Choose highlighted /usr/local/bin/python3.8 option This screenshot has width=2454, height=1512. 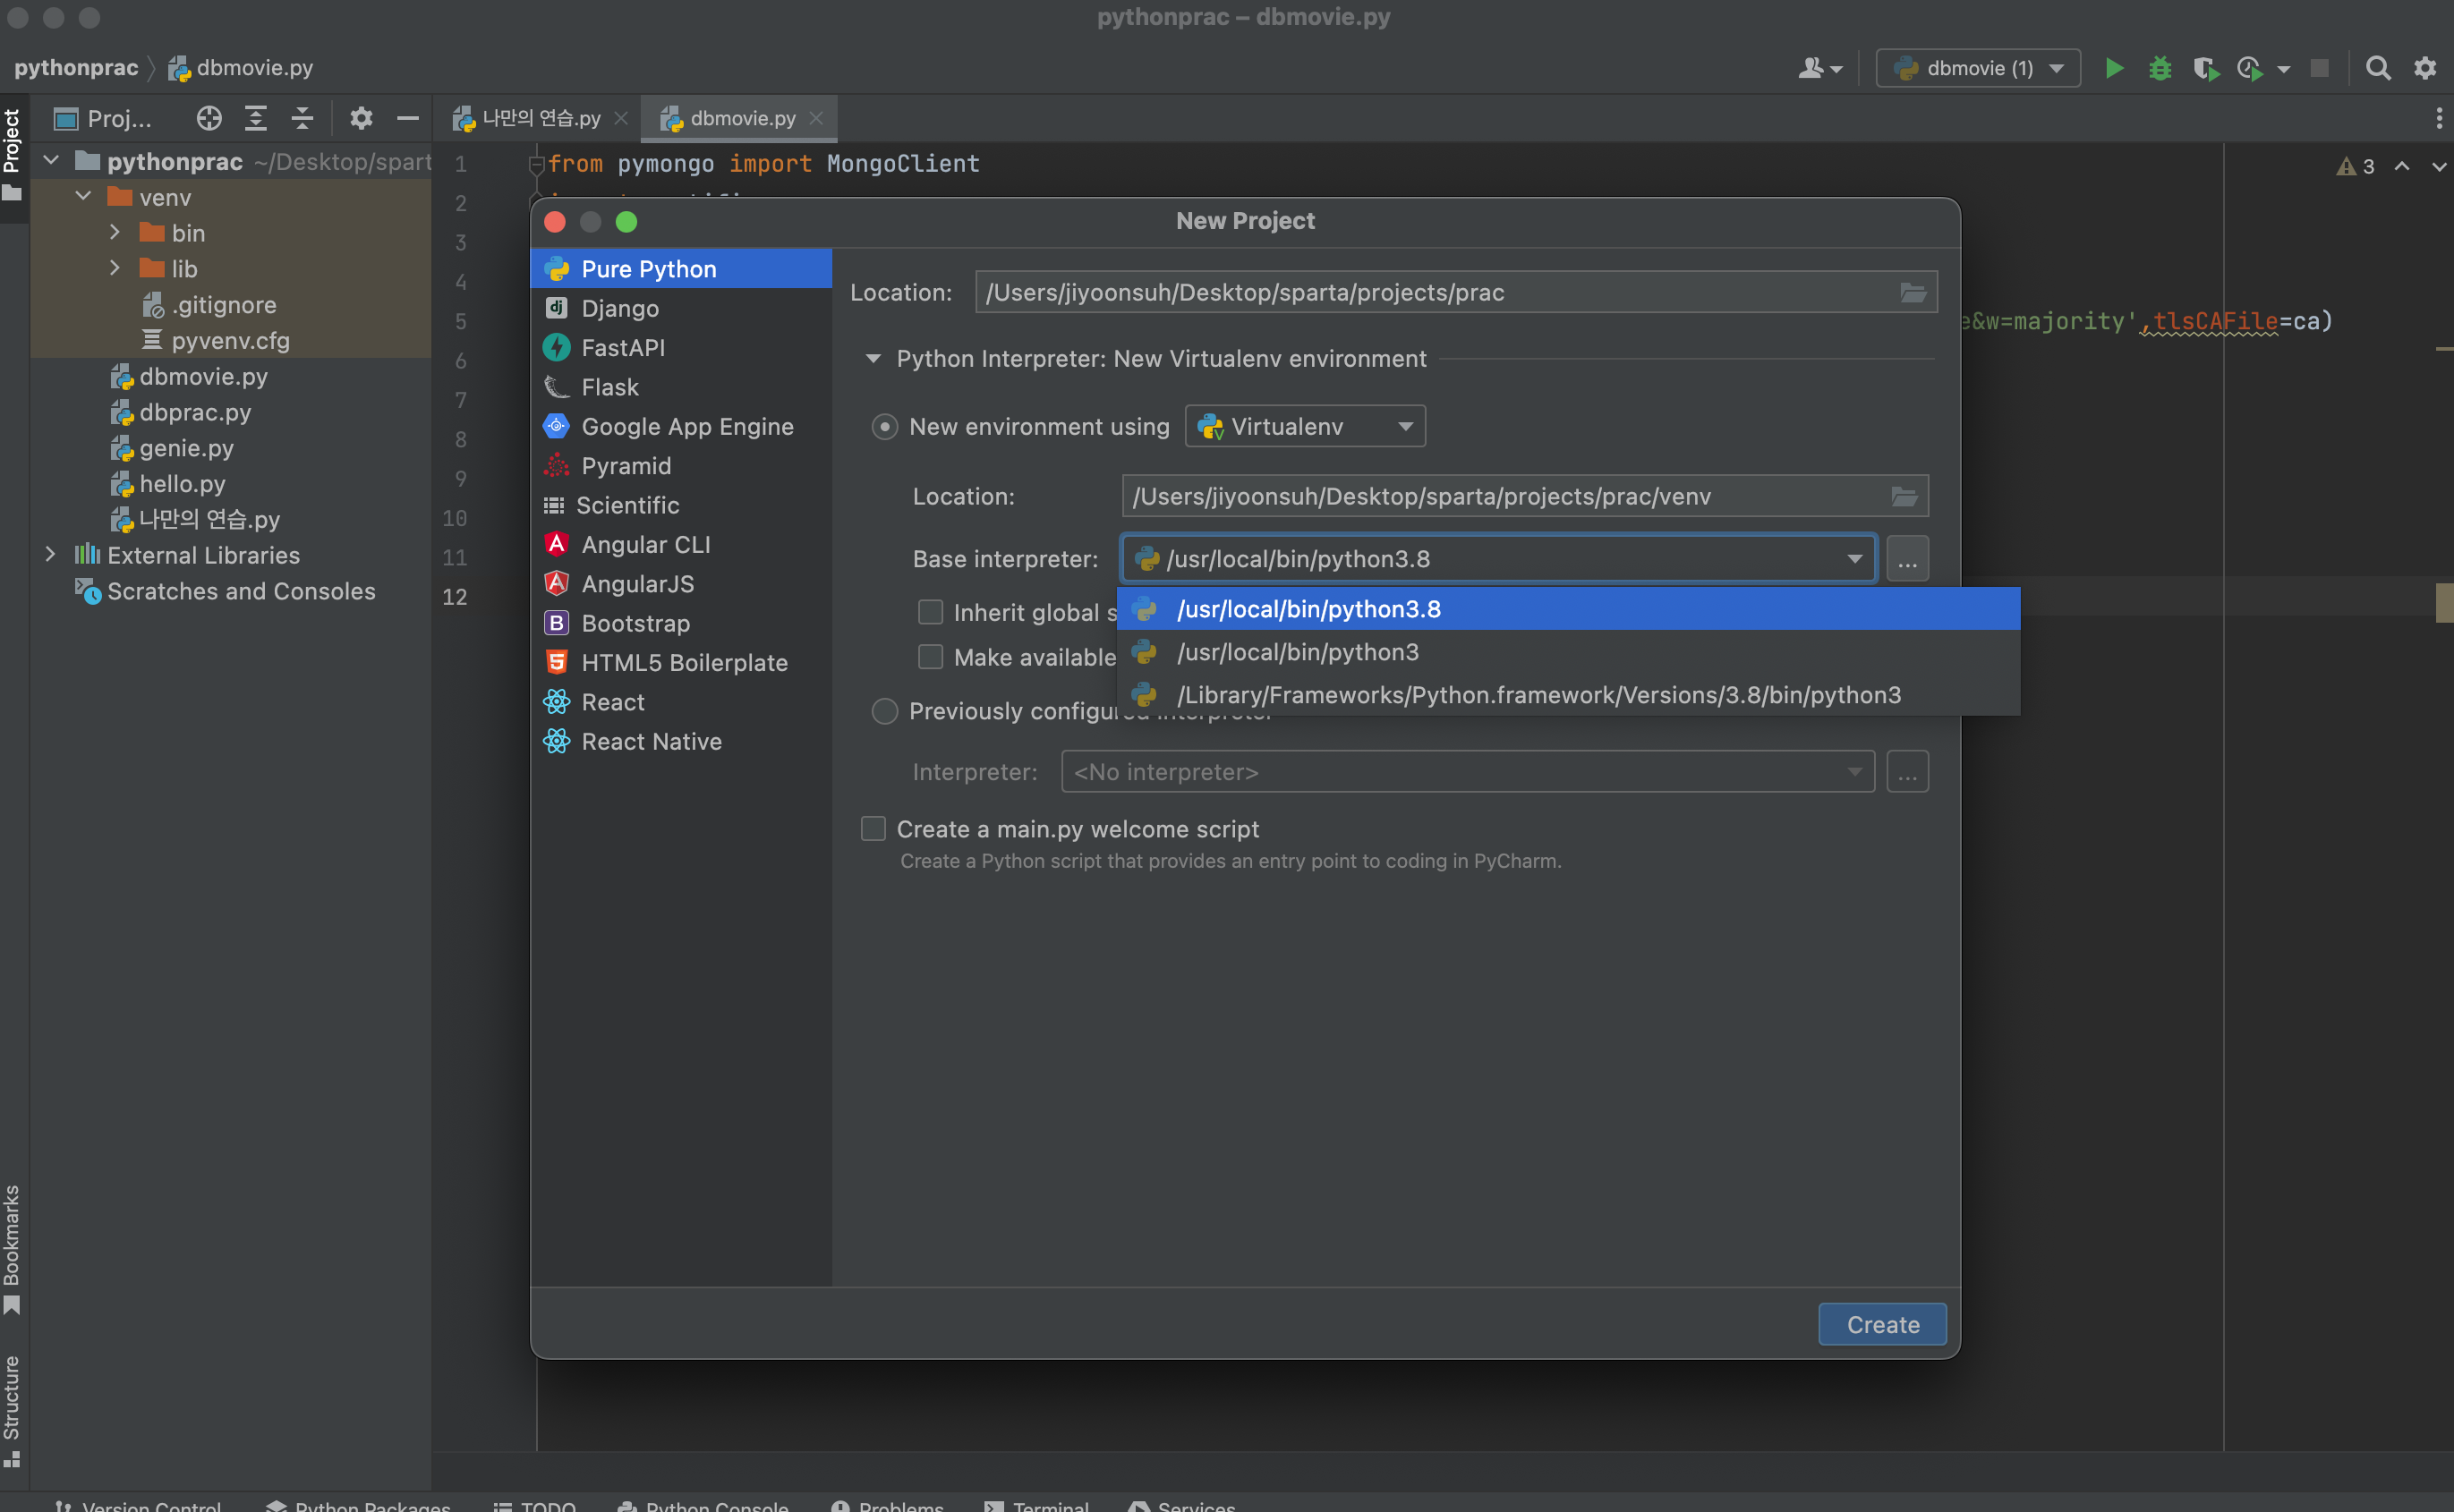[1568, 609]
